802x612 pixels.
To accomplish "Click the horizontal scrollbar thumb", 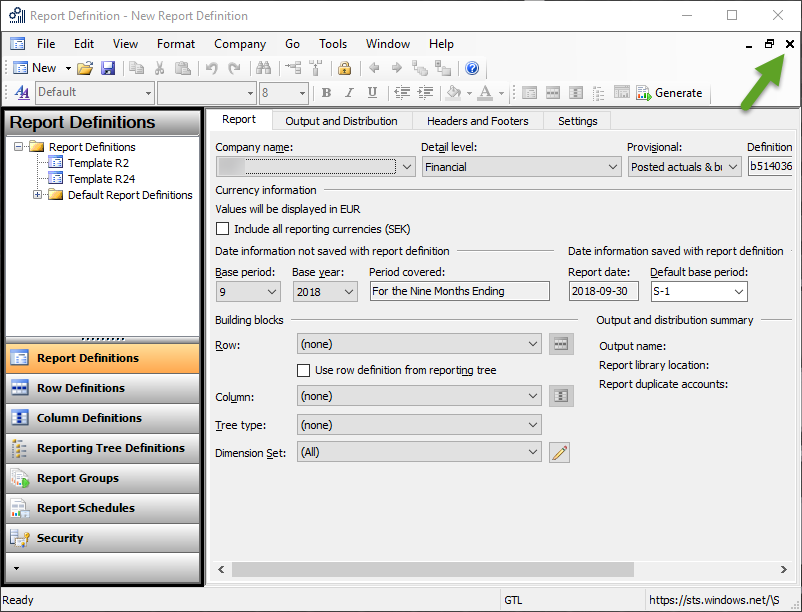I will pyautogui.click(x=433, y=569).
